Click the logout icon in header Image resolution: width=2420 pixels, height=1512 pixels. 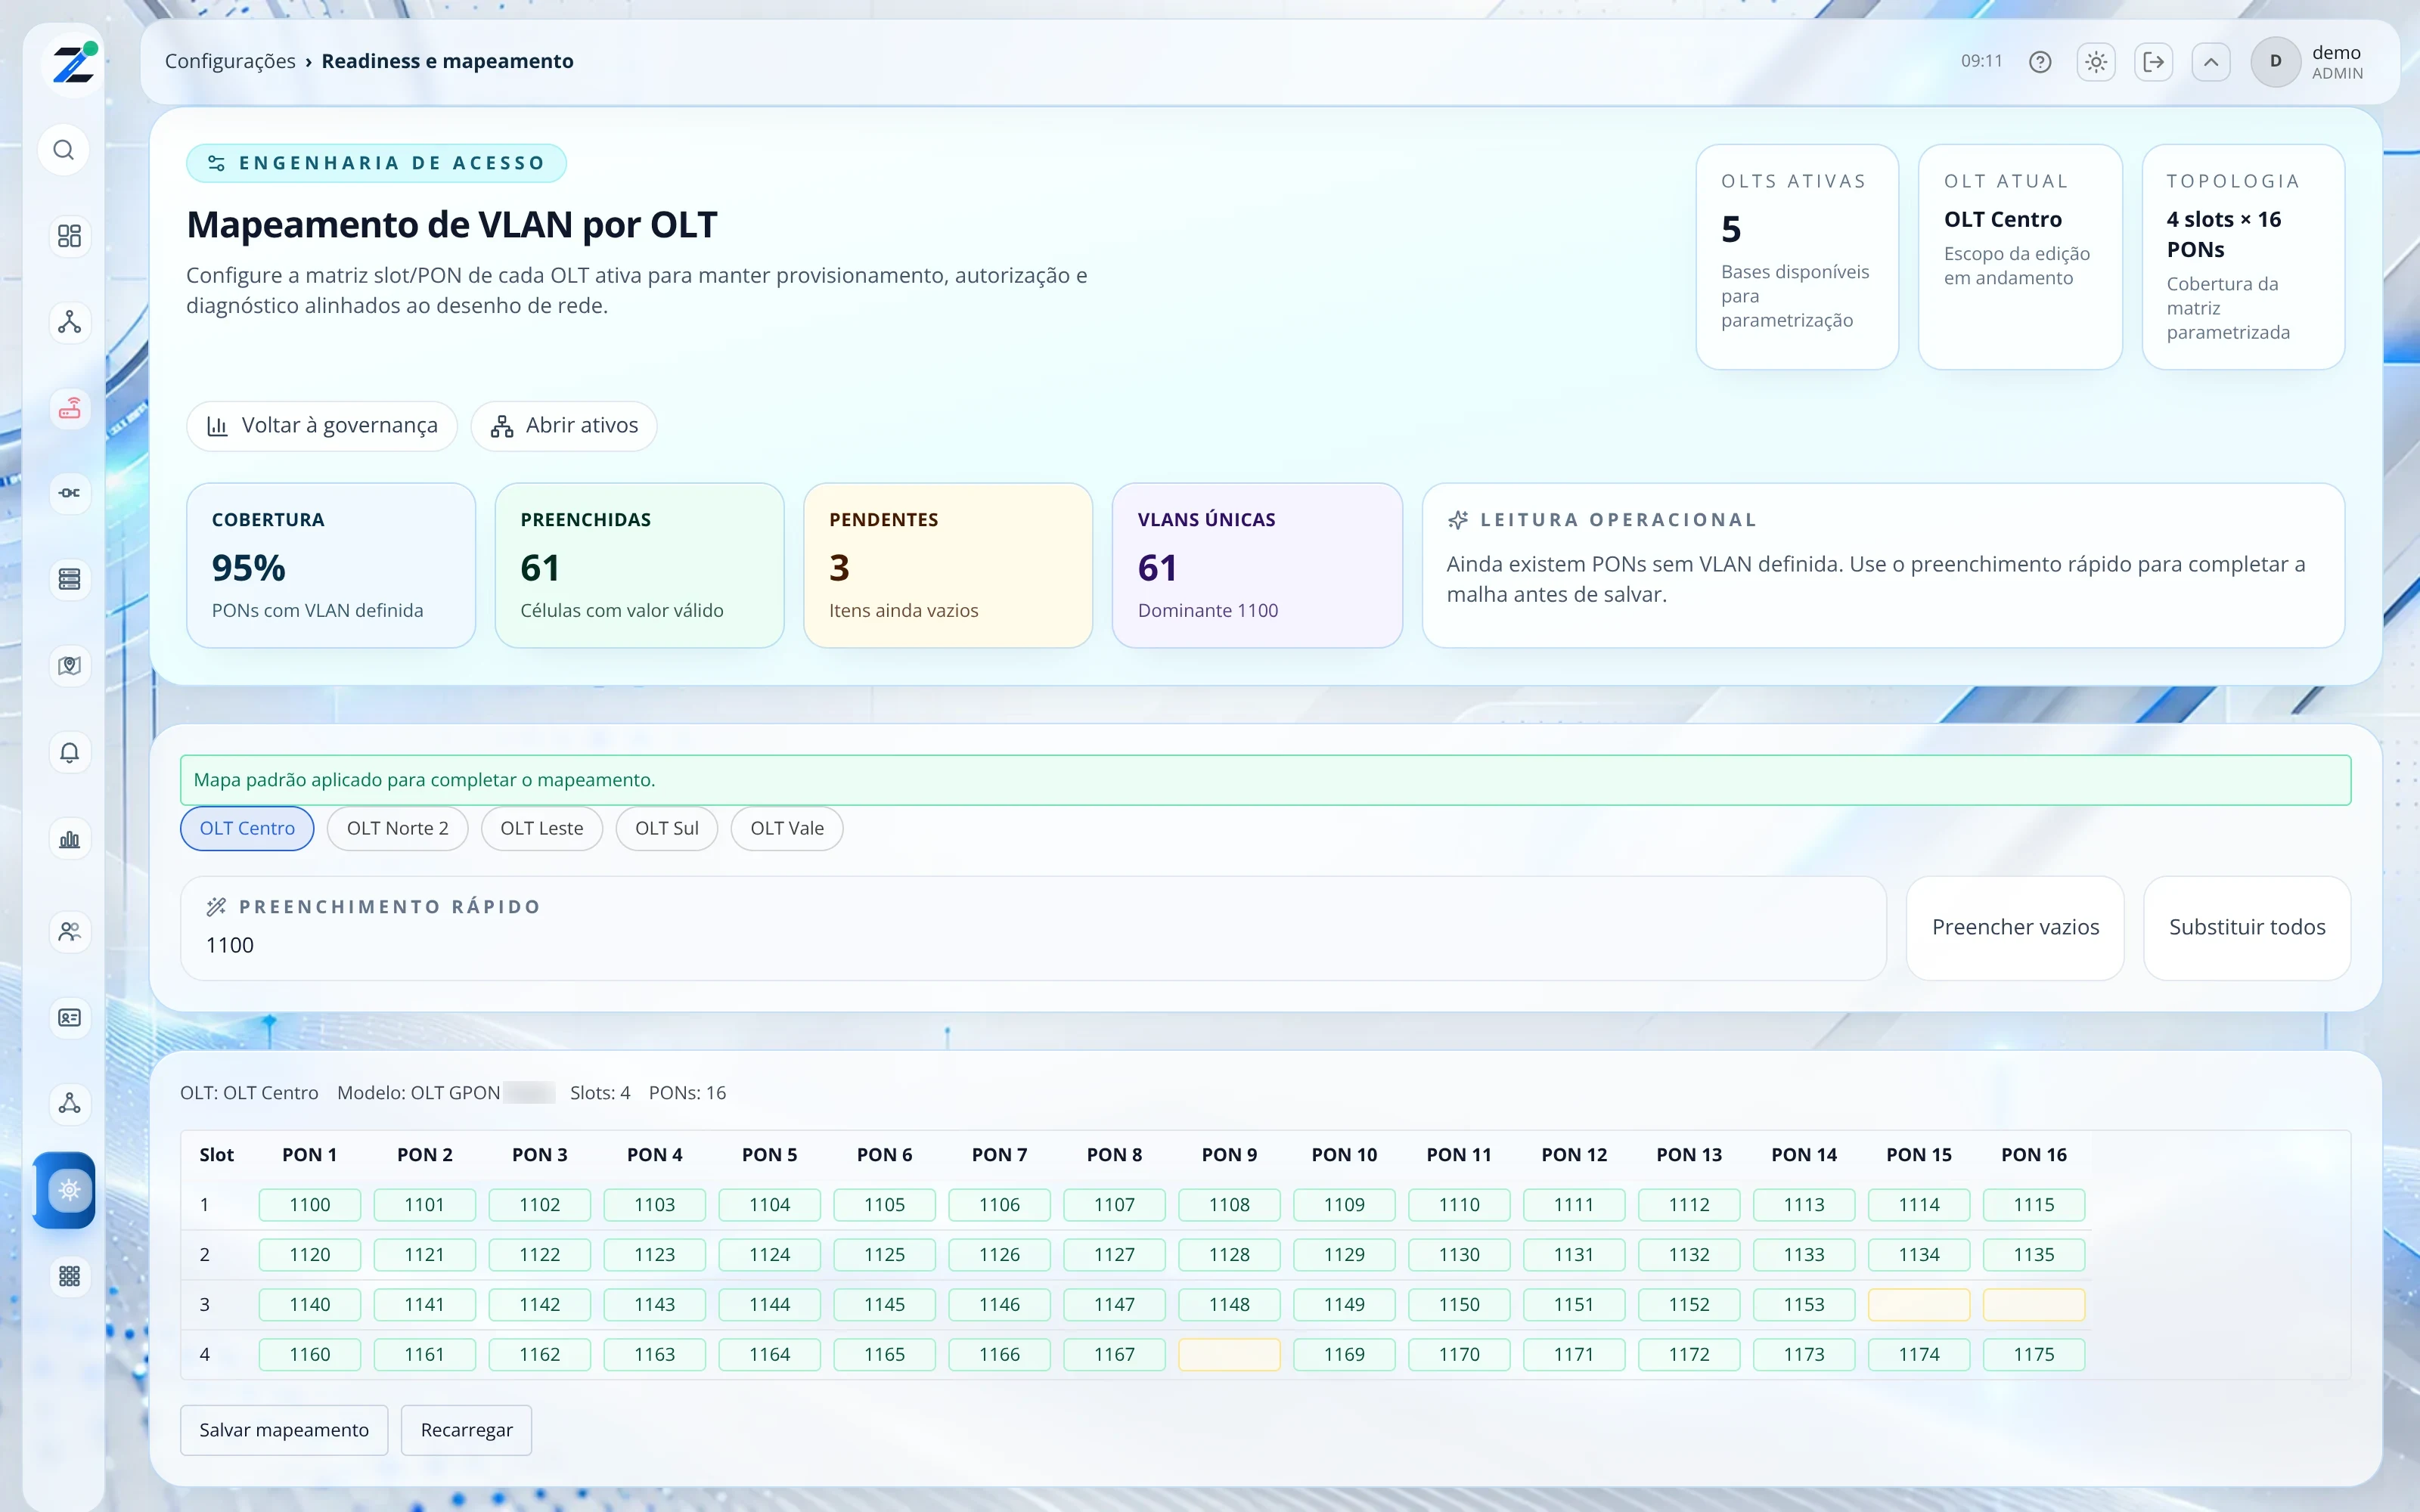tap(2153, 62)
